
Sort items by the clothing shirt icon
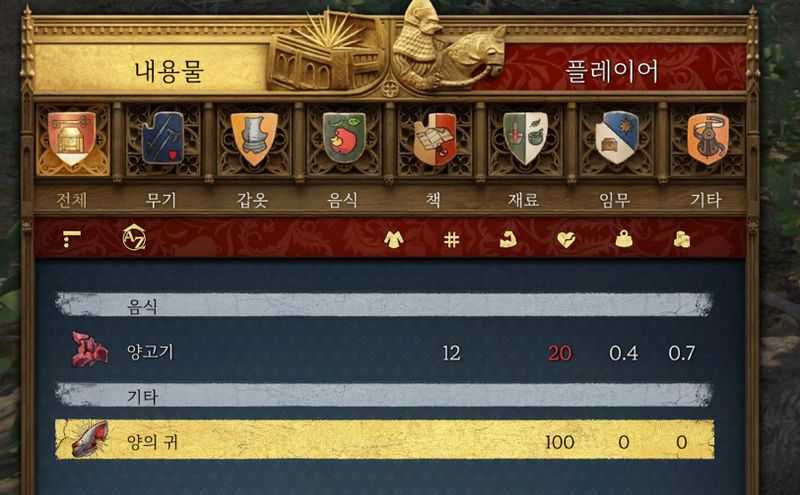(x=393, y=239)
